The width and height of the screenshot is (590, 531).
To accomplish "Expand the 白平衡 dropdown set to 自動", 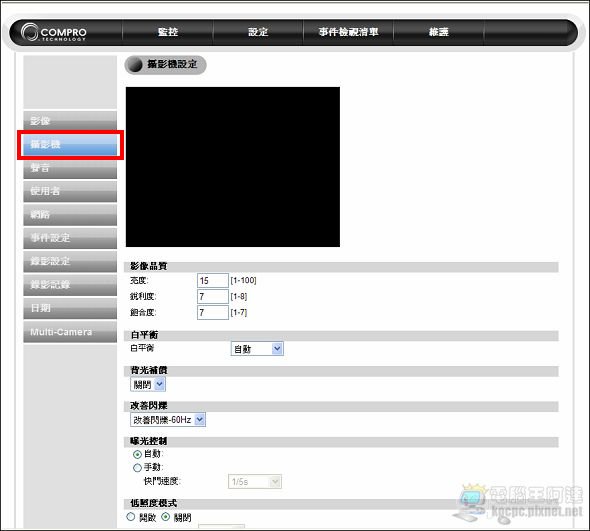I will pyautogui.click(x=257, y=349).
